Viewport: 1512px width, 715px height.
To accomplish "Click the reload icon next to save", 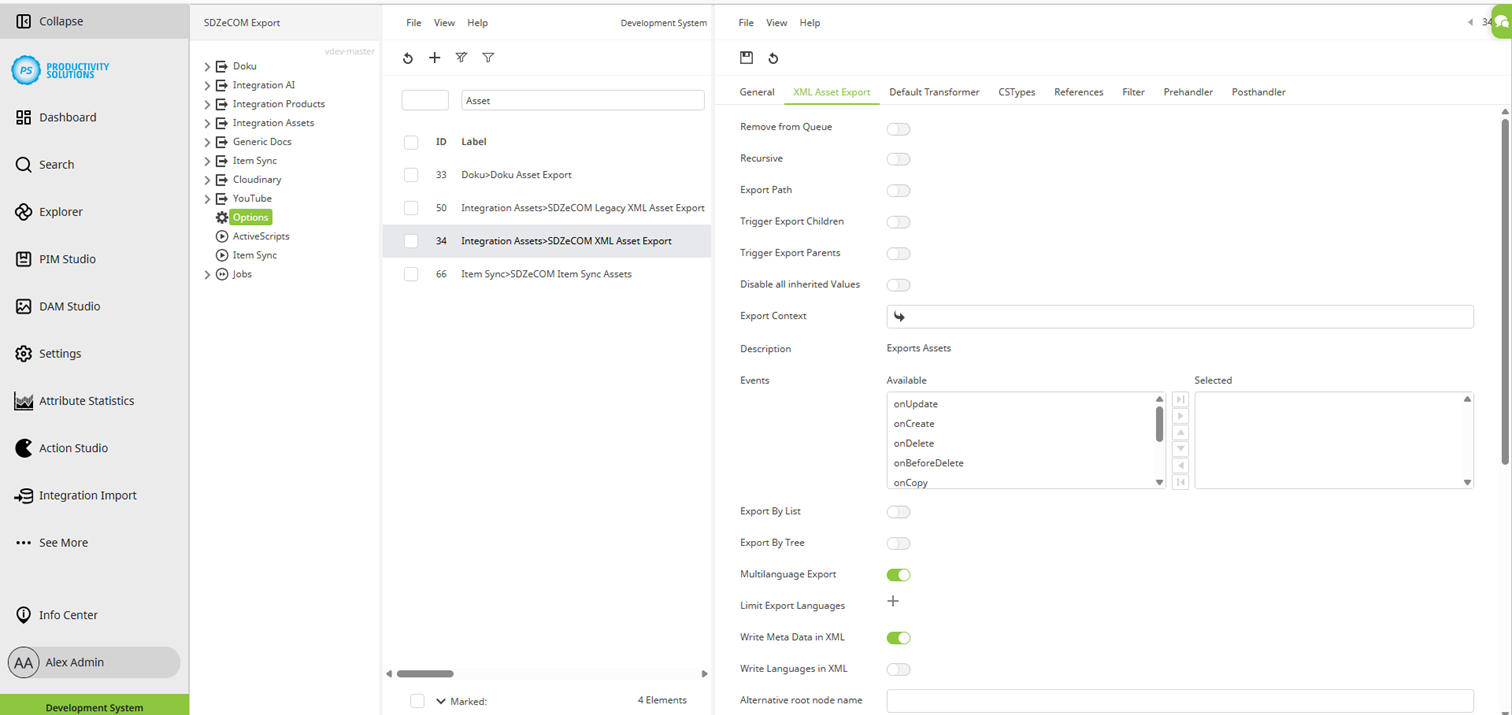I will [773, 58].
